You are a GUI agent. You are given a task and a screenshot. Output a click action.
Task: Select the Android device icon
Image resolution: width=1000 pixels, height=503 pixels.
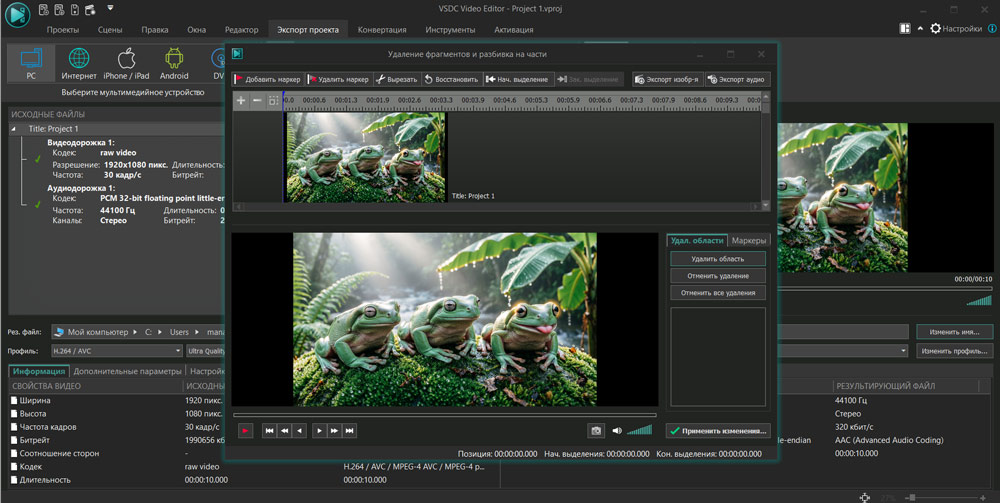[174, 64]
